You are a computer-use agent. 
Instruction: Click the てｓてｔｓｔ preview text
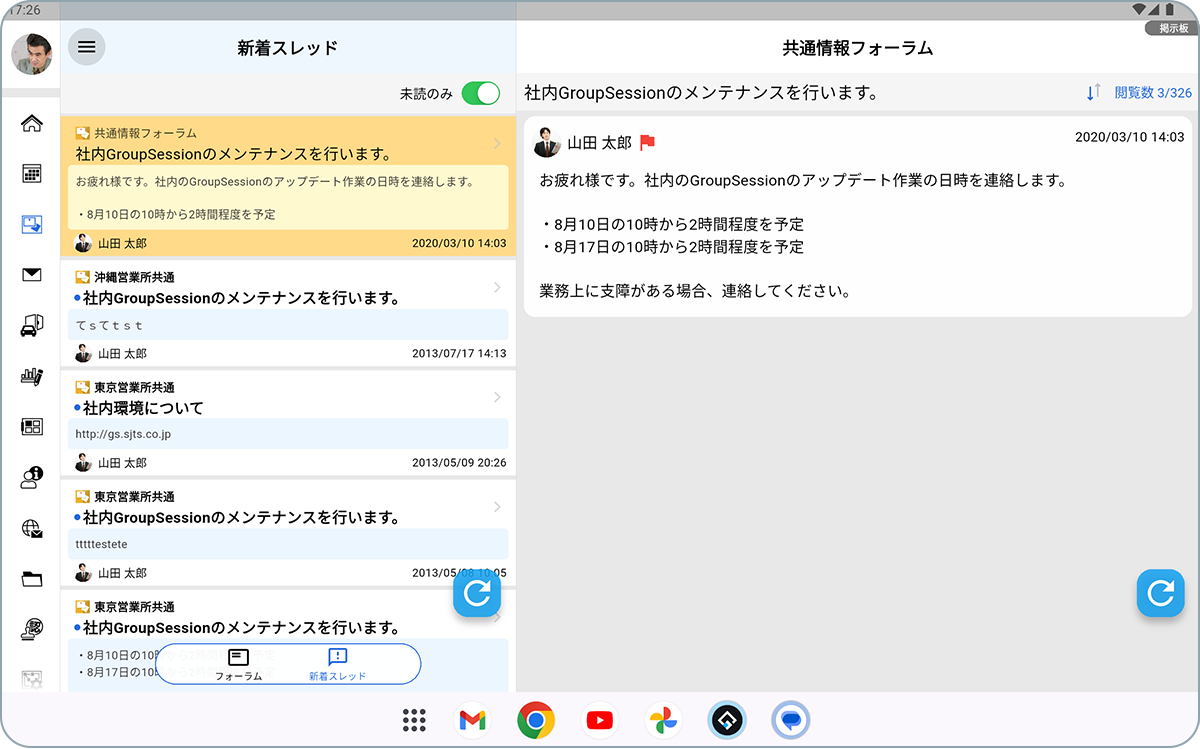coord(109,325)
